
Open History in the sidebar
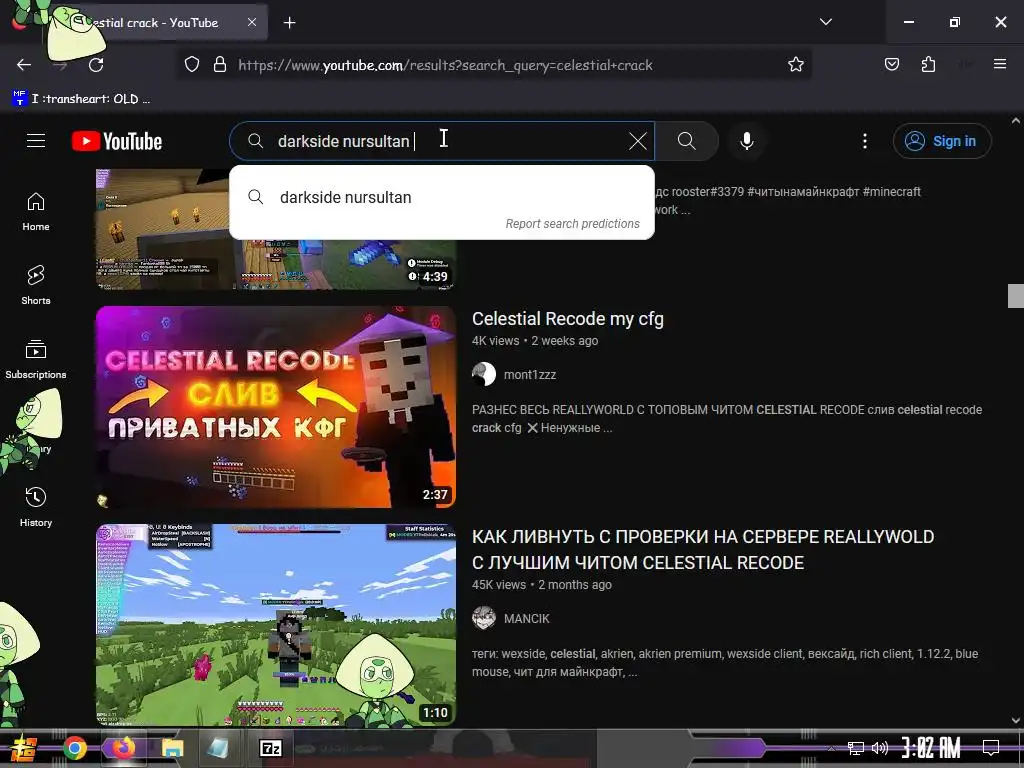click(x=36, y=507)
